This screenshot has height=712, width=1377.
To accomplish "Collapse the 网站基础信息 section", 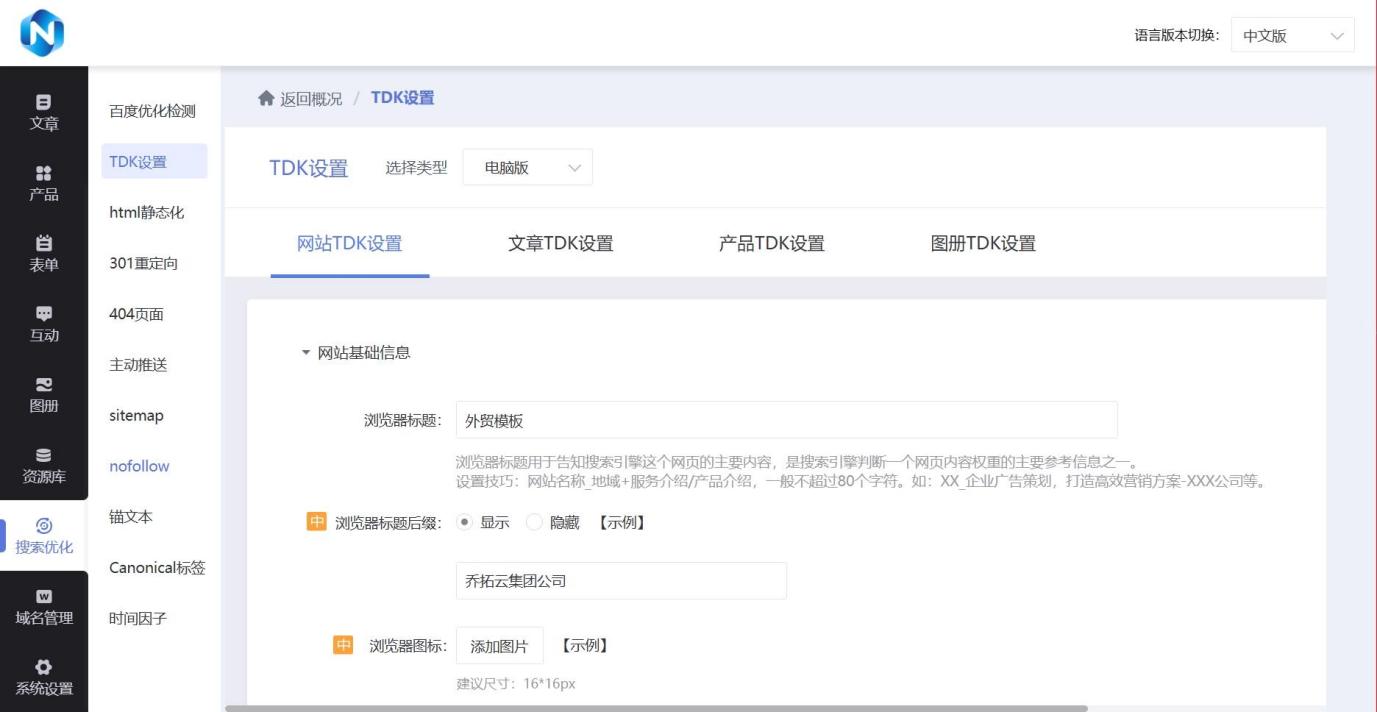I will tap(306, 353).
